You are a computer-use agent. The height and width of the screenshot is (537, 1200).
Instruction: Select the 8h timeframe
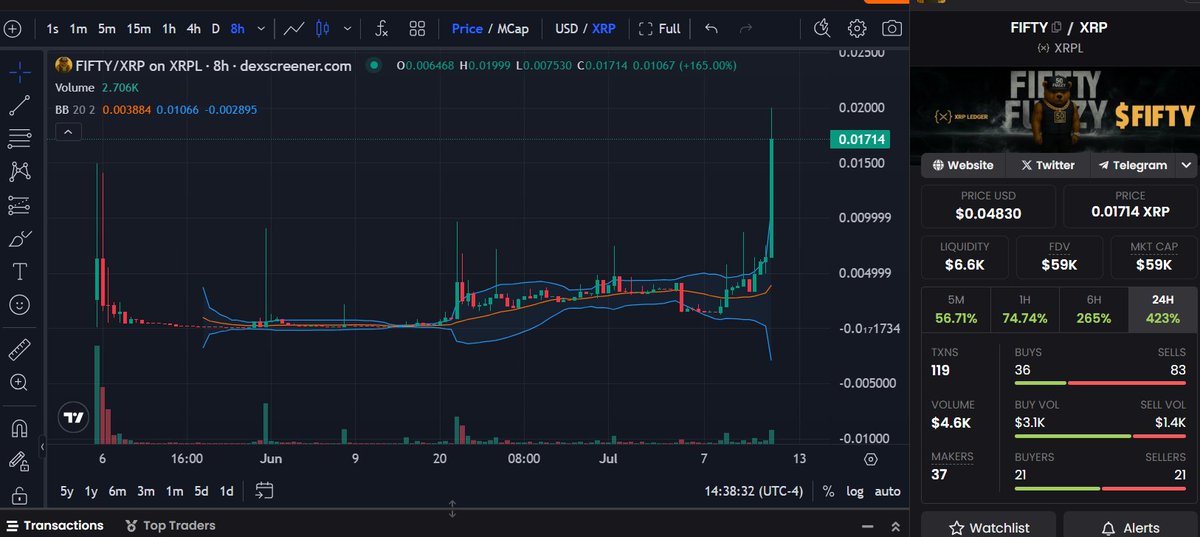click(237, 29)
